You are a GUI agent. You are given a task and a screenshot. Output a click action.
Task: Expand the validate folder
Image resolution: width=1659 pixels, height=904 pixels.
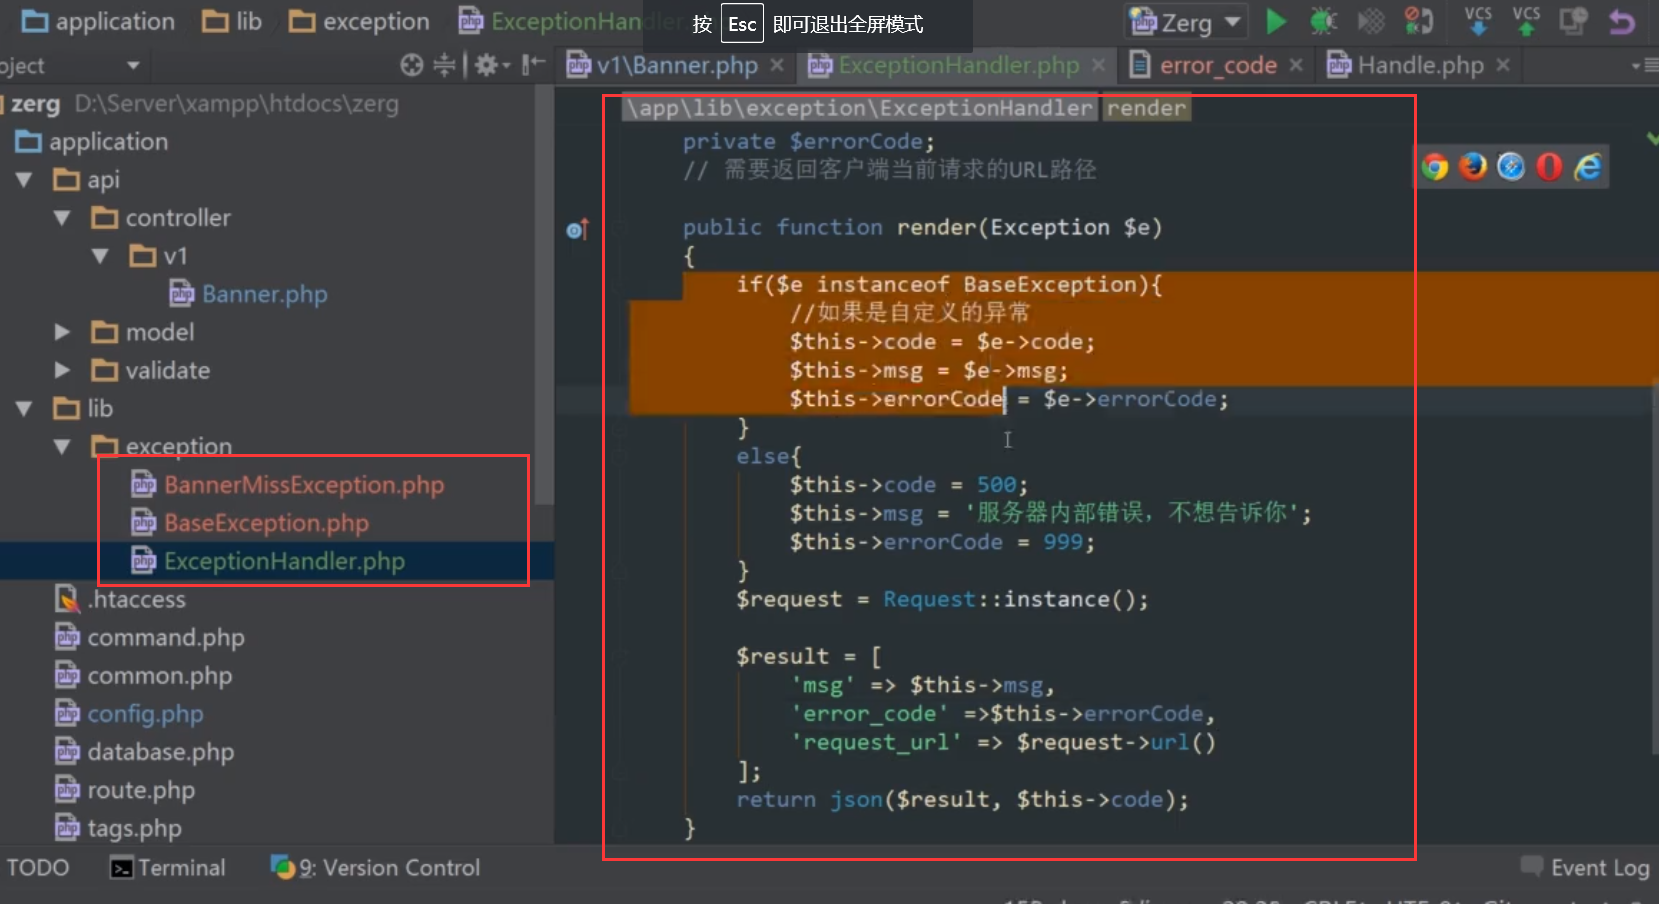coord(62,370)
